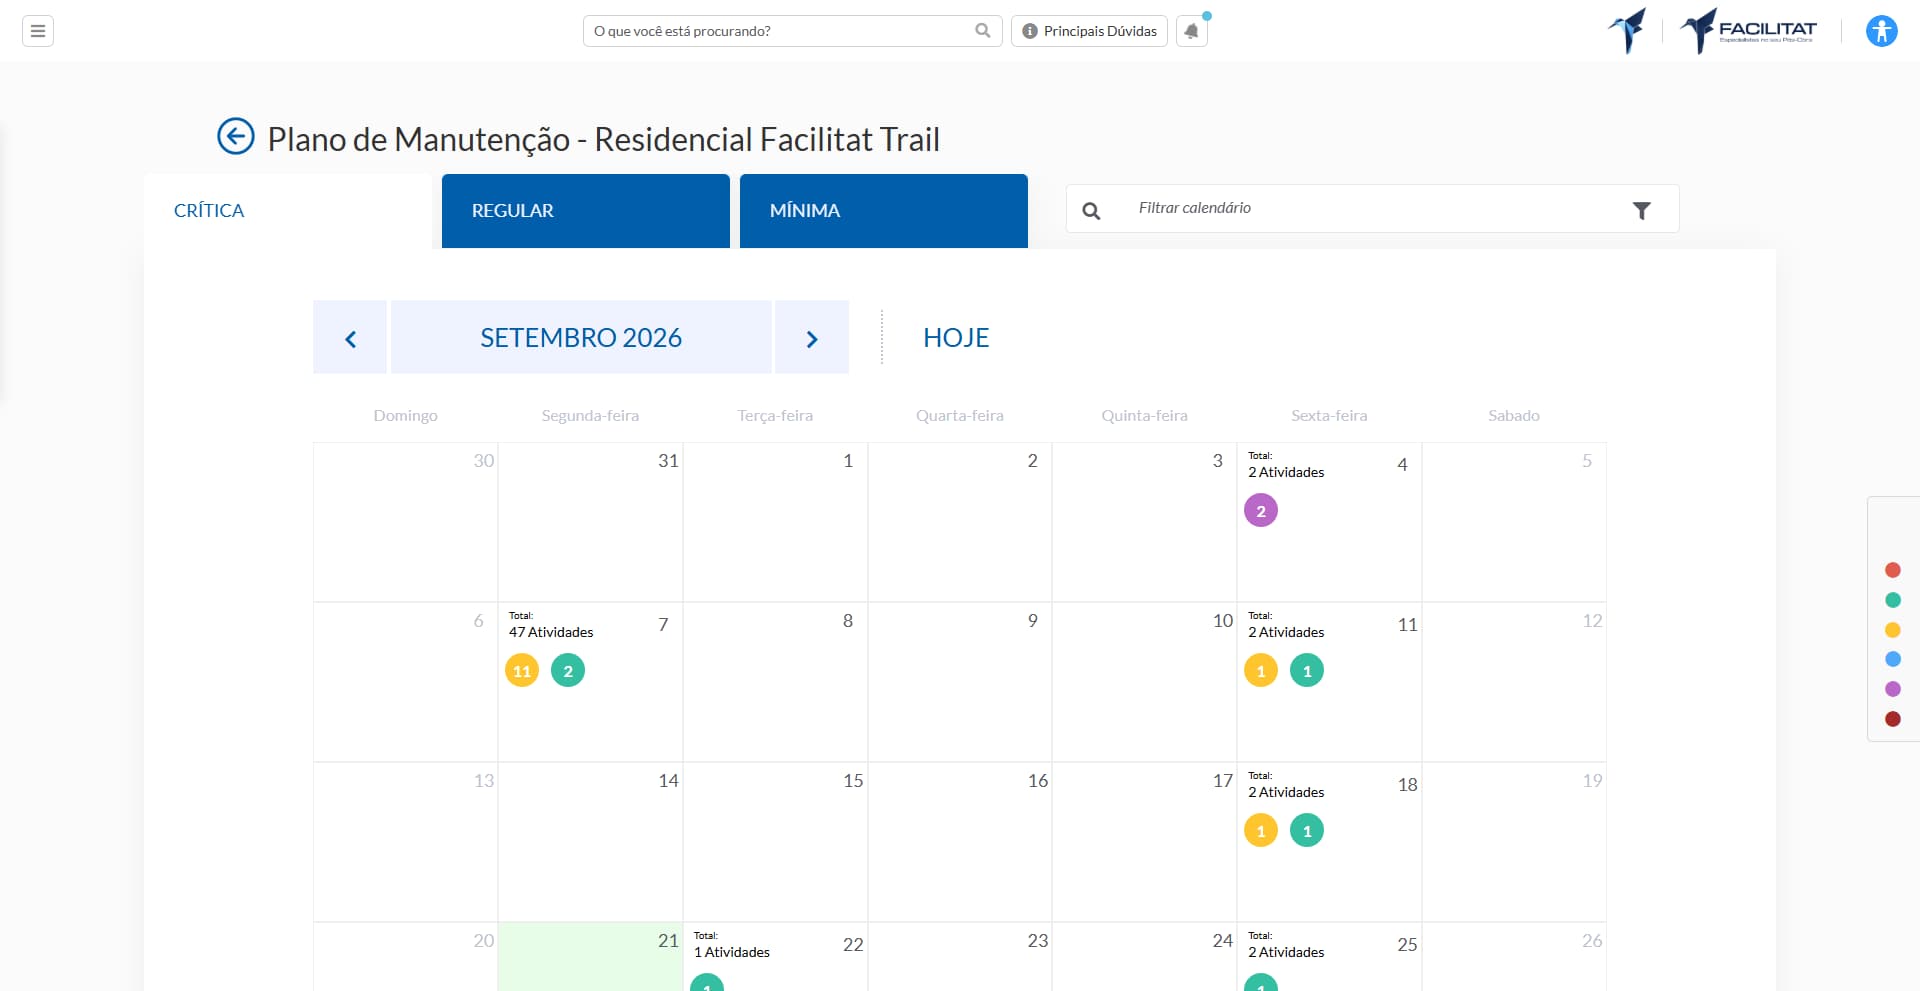Viewport: 1920px width, 991px height.
Task: Click yellow 1 badge on day 11
Action: [x=1261, y=671]
